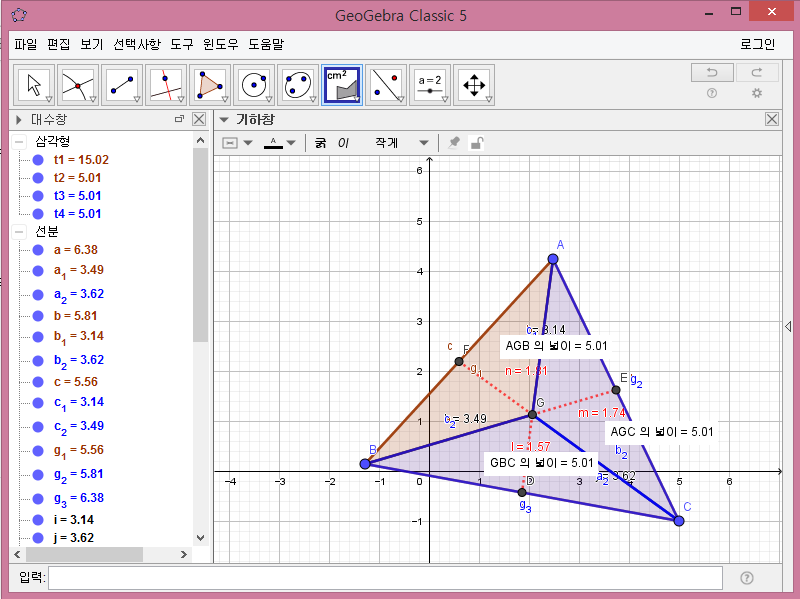The image size is (800, 599).
Task: Click into the 입력 input bar
Action: tap(385, 578)
